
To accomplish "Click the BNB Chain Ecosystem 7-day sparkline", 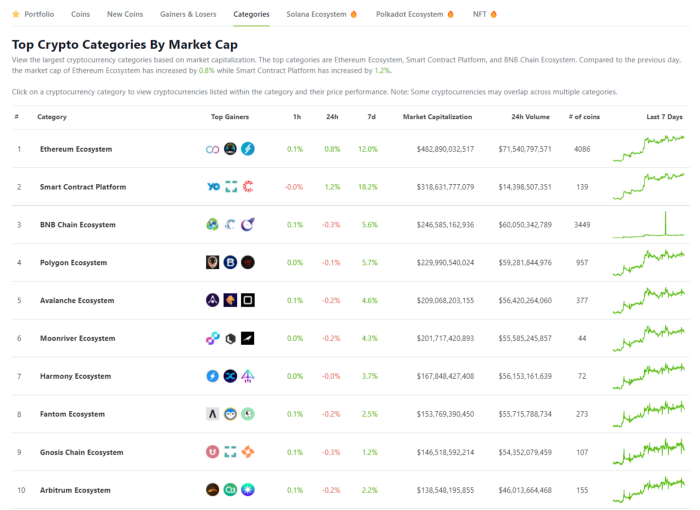I will pos(649,224).
